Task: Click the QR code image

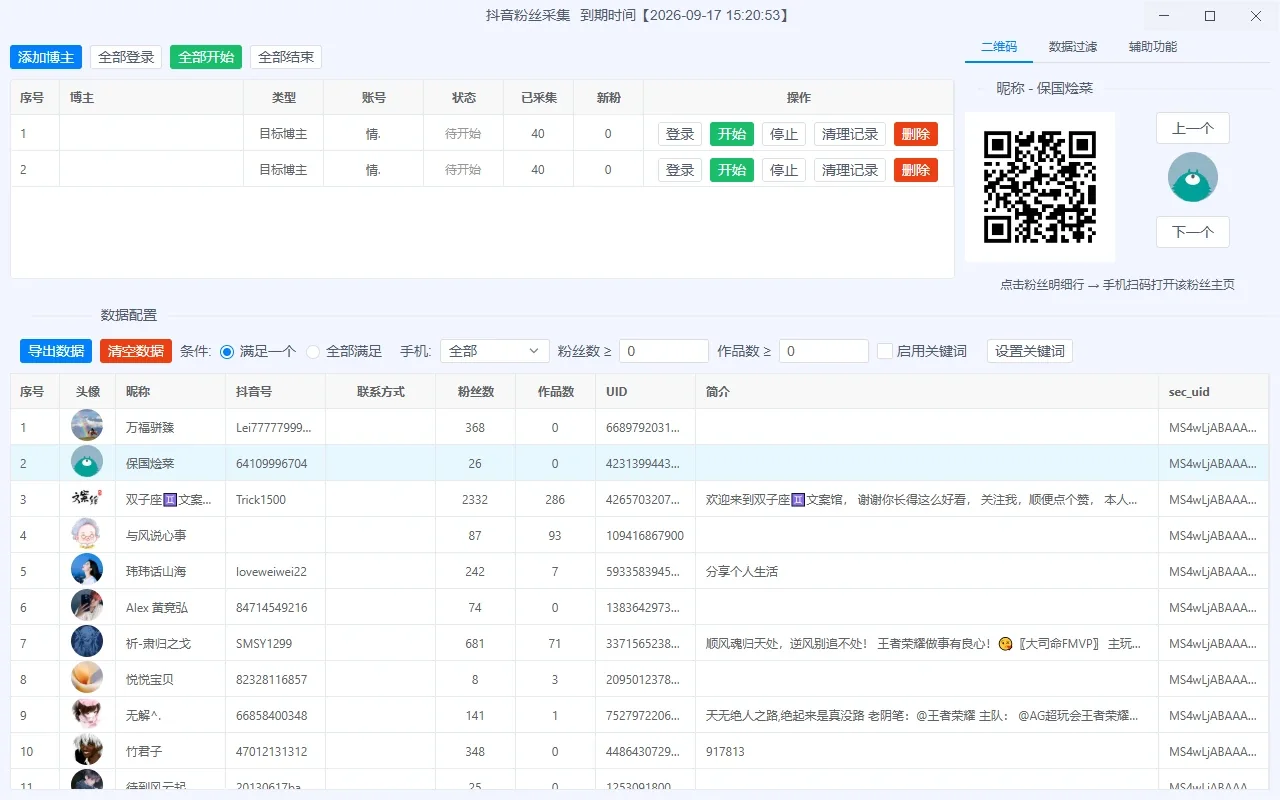Action: coord(1040,187)
